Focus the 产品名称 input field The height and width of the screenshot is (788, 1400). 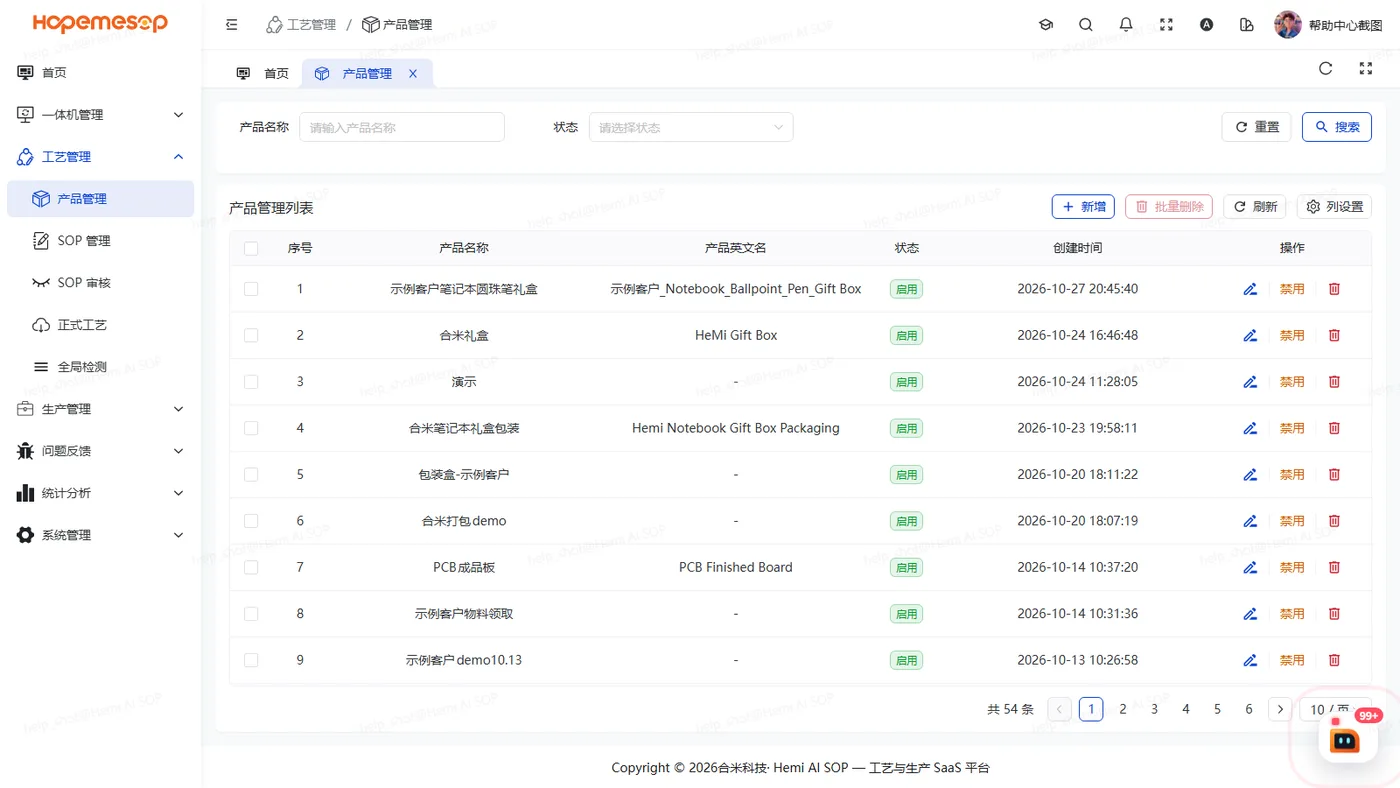pos(402,127)
